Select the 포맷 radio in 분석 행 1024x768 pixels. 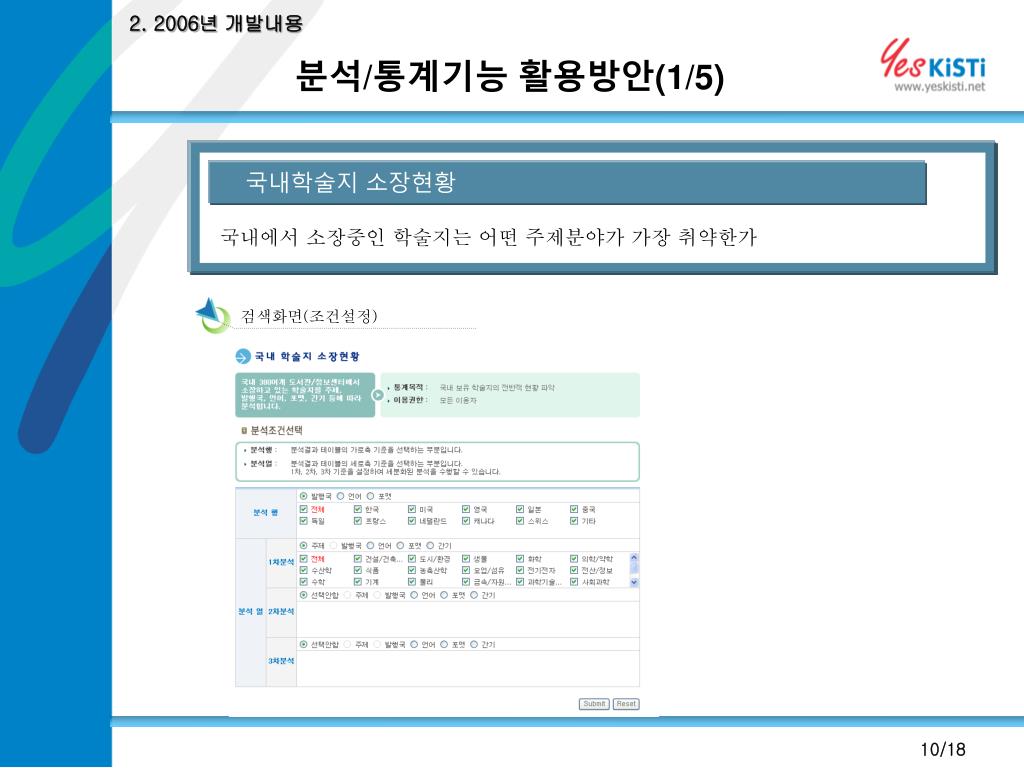coord(370,496)
